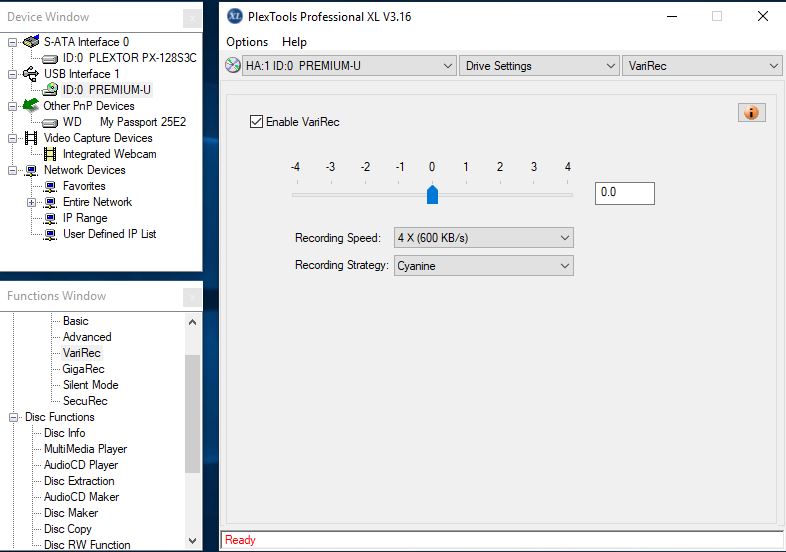Select GigaRec in Functions Window
786x552 pixels.
click(x=84, y=369)
